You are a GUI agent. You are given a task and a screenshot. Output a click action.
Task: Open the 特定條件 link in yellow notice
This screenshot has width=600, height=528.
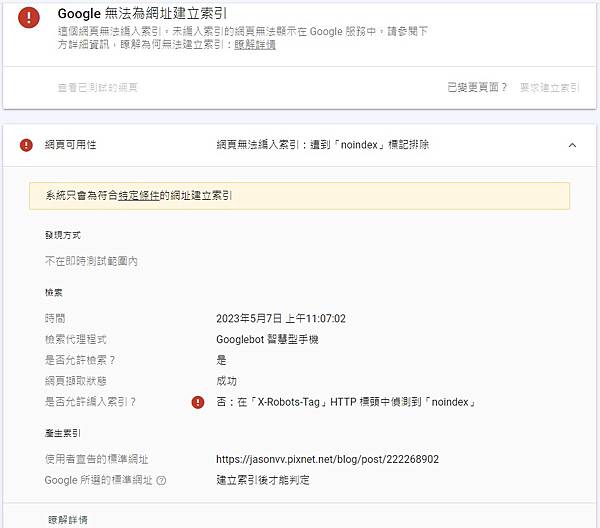click(139, 196)
